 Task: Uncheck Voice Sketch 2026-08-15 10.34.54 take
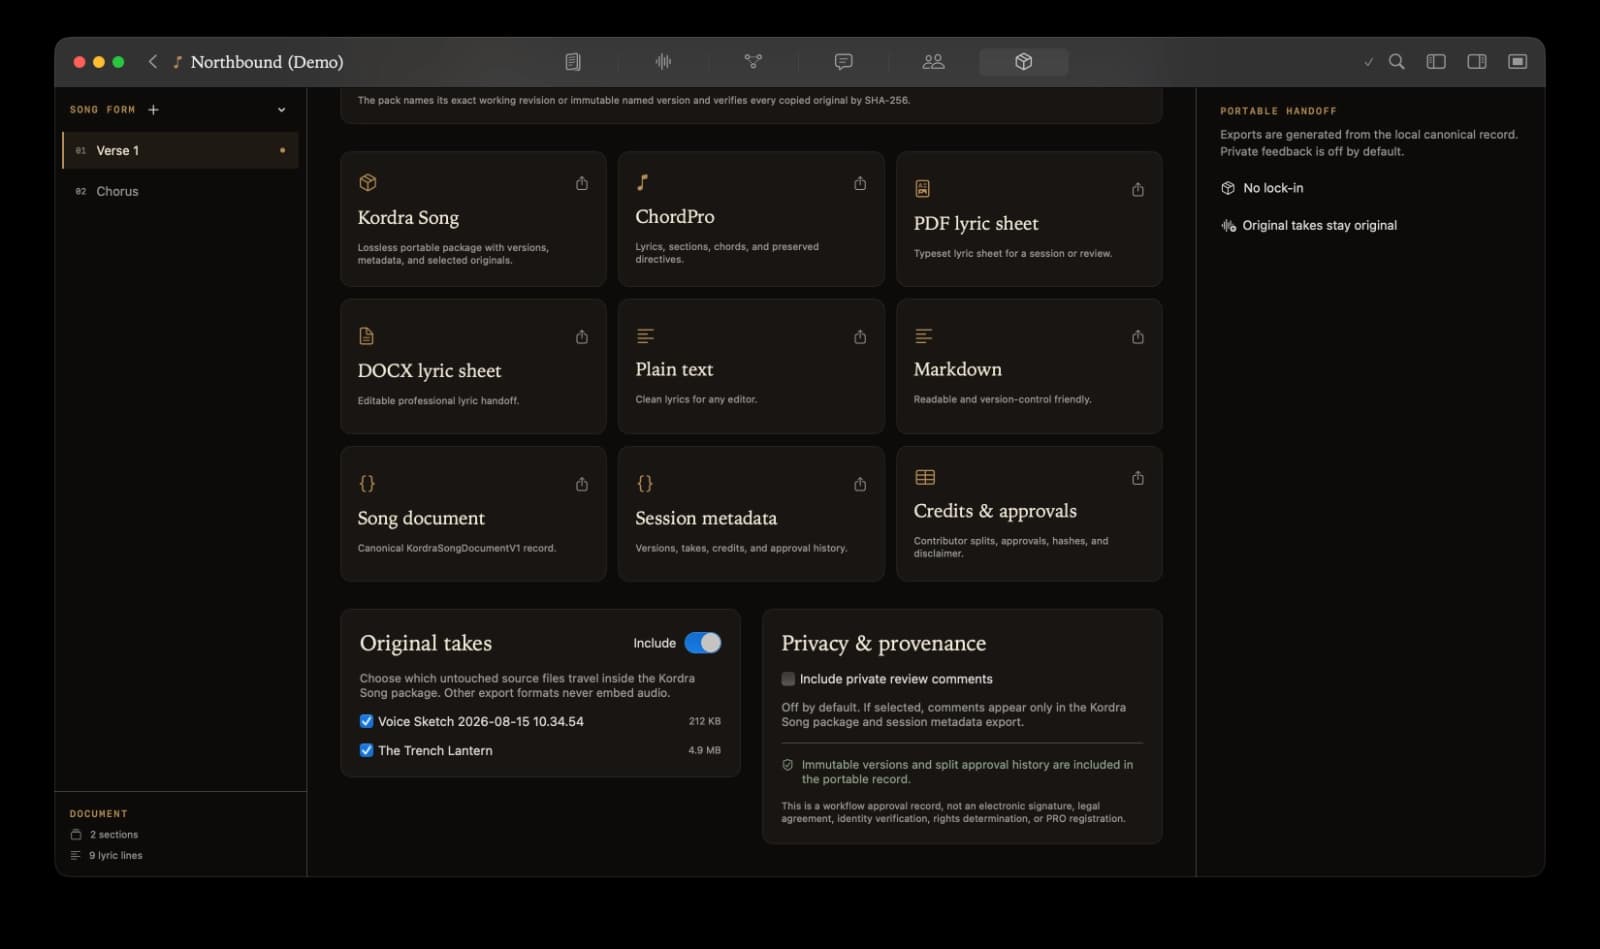tap(366, 721)
